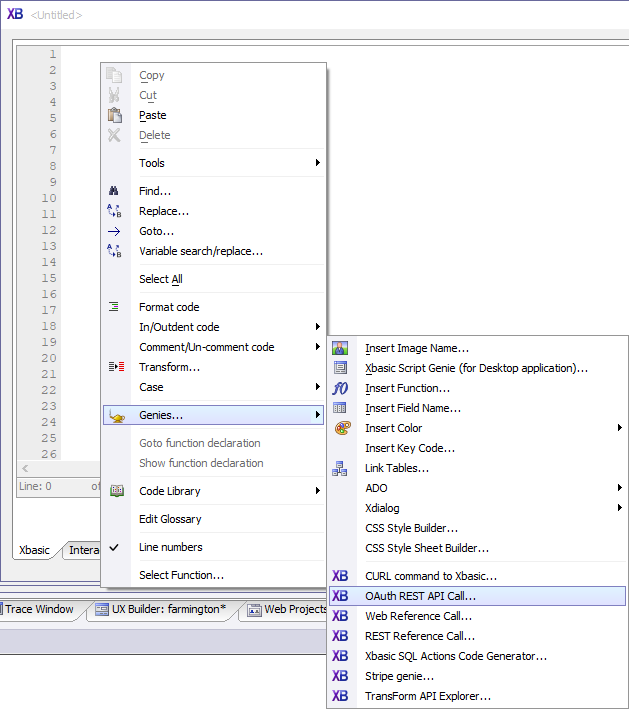Select Edit Glossary menu entry
The height and width of the screenshot is (709, 629).
[213, 519]
